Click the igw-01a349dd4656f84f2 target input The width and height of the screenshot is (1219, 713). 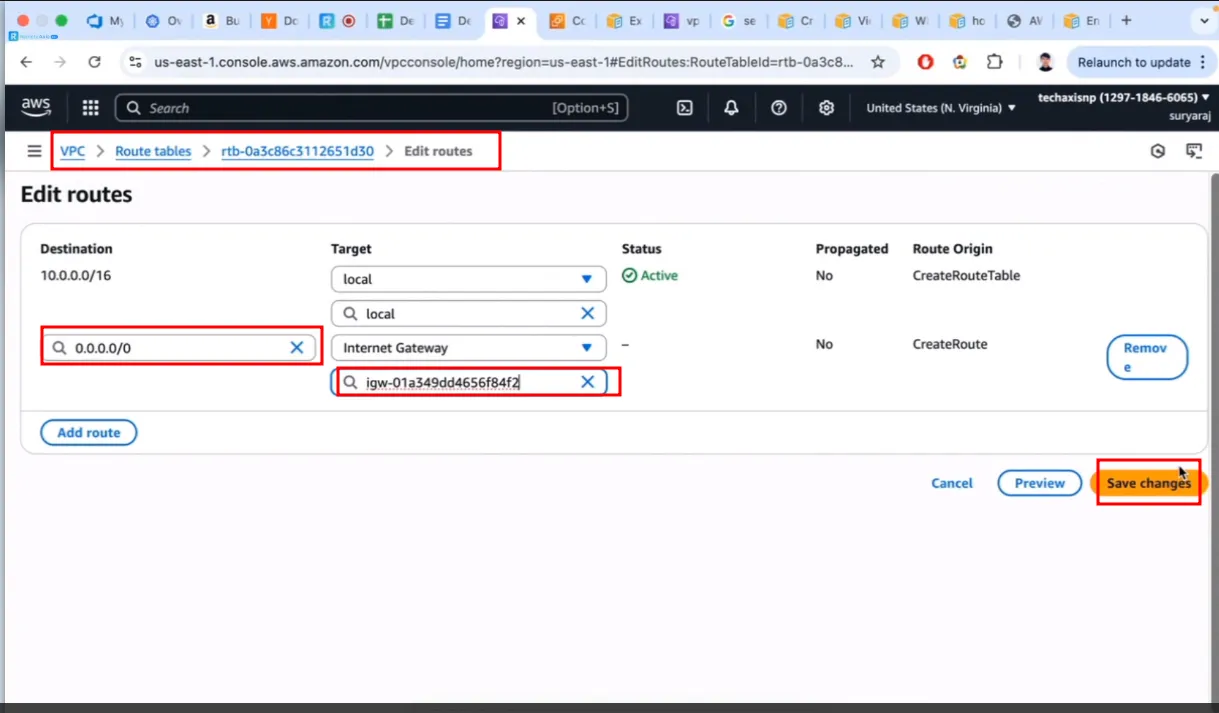[469, 382]
